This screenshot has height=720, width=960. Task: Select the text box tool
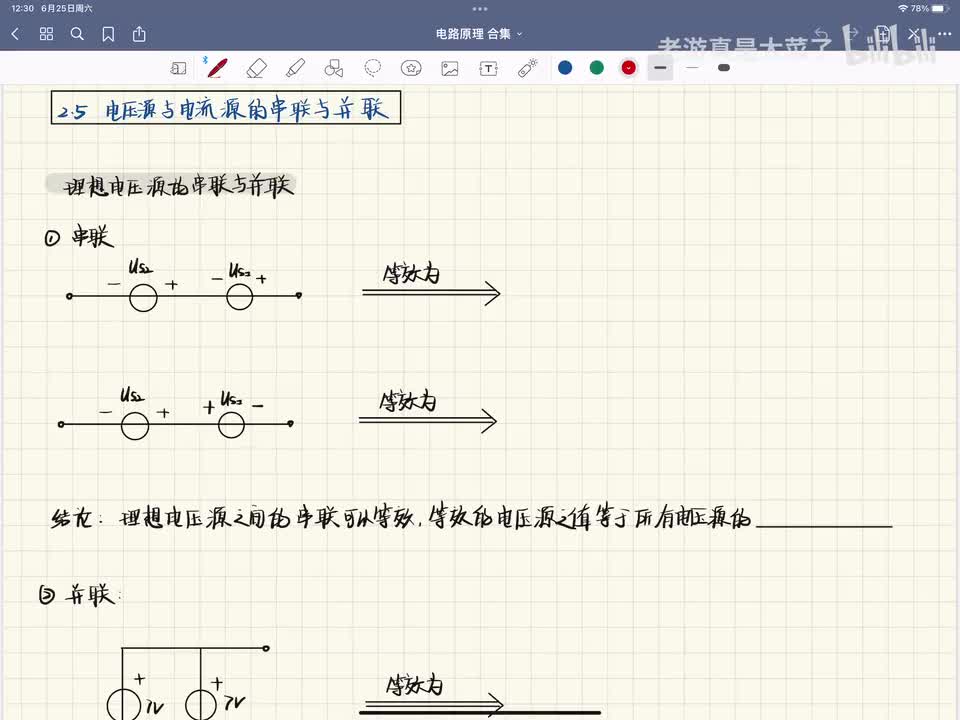489,68
